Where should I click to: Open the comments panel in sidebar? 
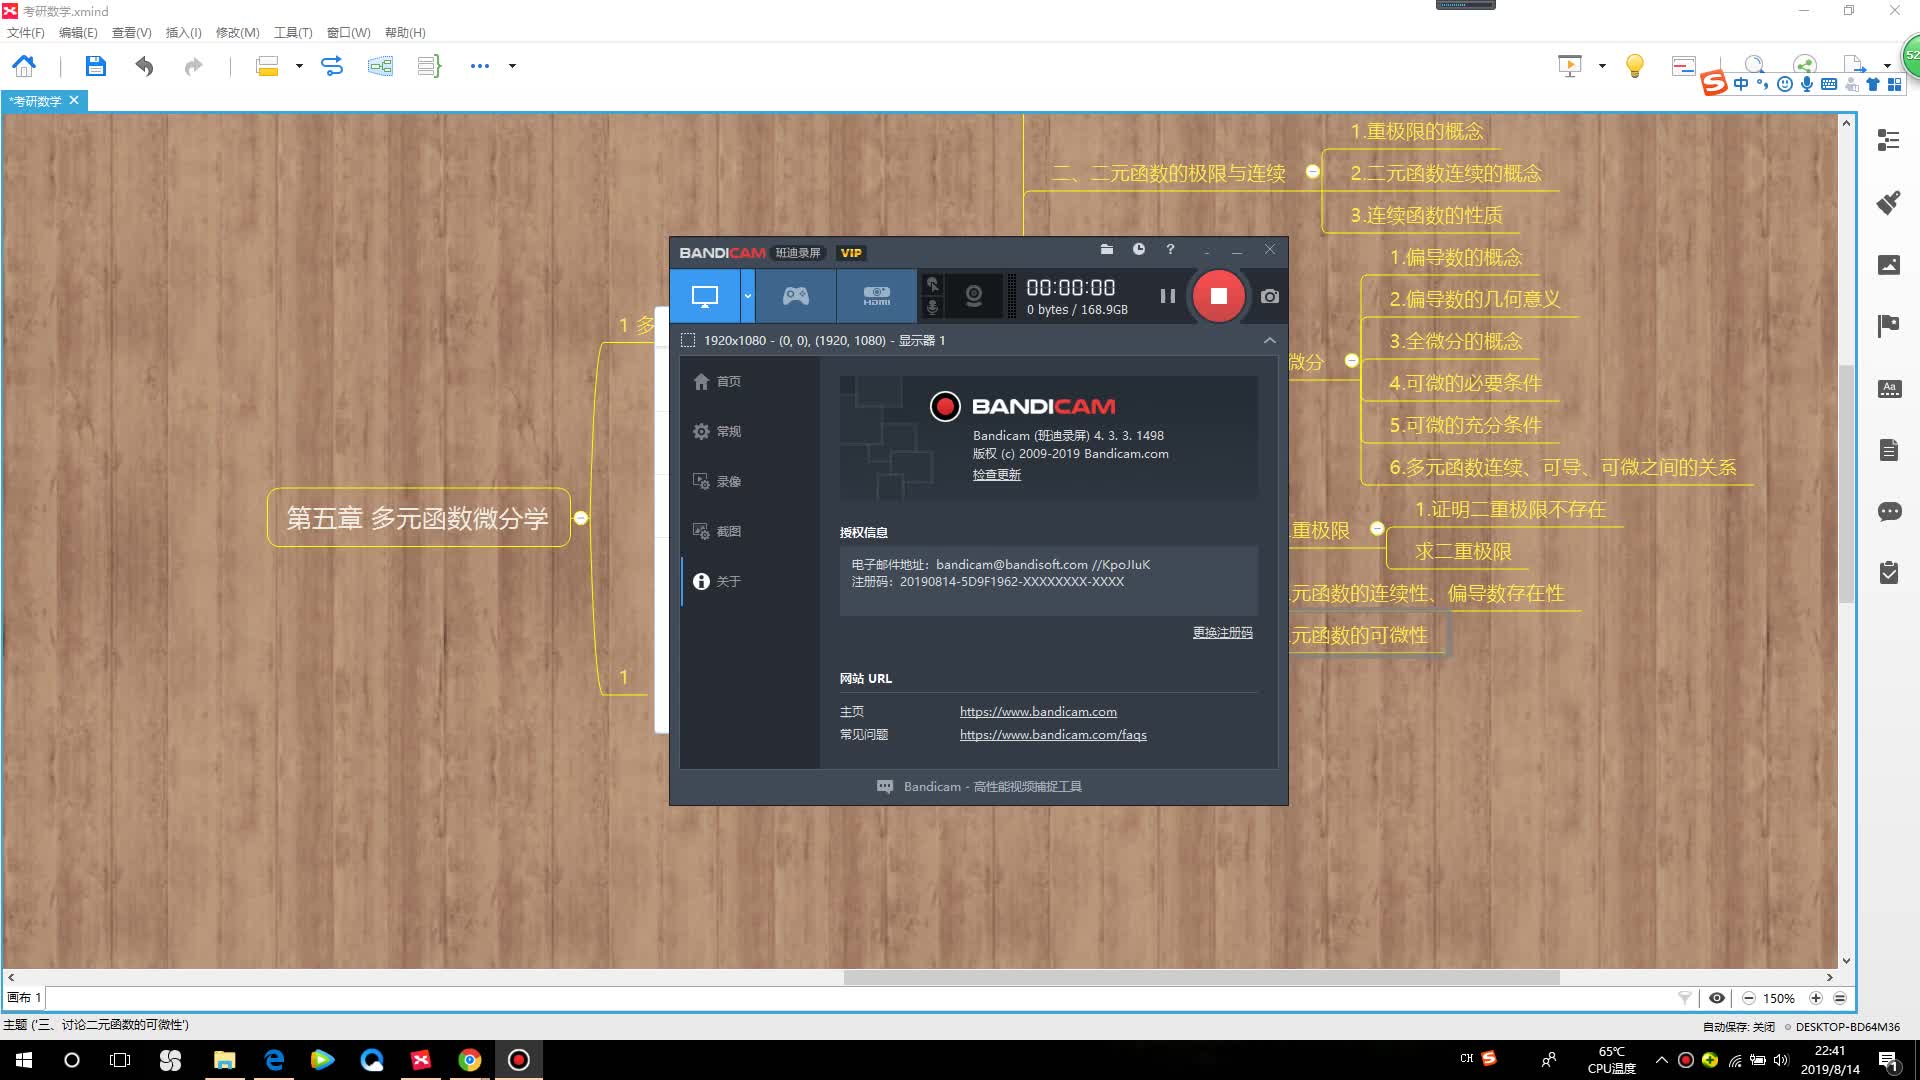1888,512
